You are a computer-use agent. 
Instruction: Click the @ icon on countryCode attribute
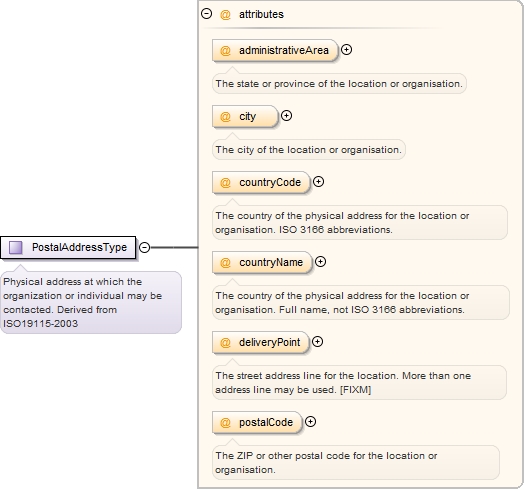225,183
